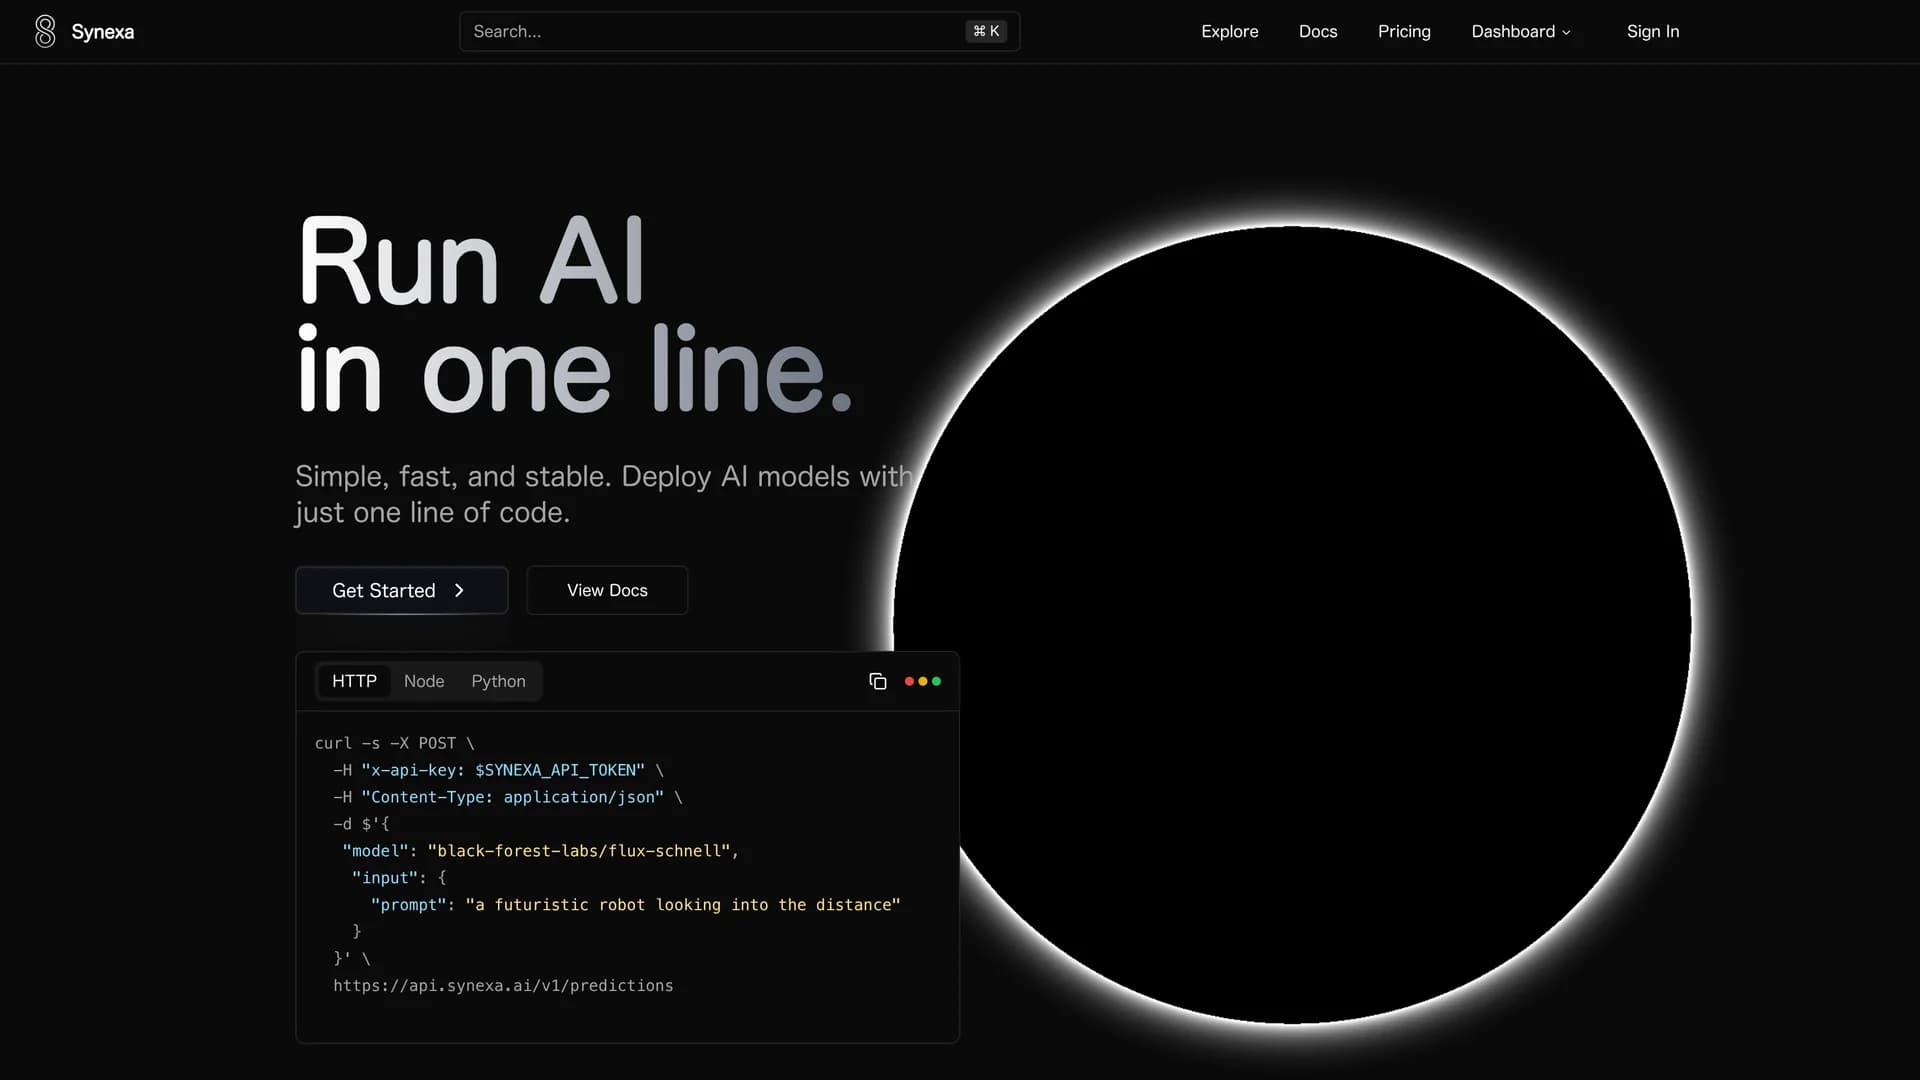Go to the Pricing page

(x=1403, y=31)
